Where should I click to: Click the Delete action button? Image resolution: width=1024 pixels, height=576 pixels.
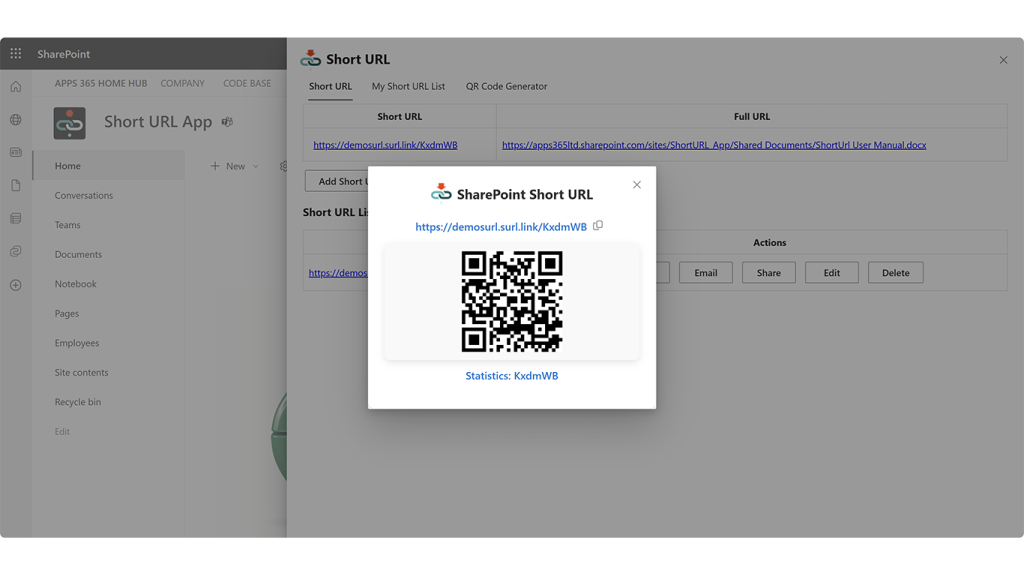[895, 273]
